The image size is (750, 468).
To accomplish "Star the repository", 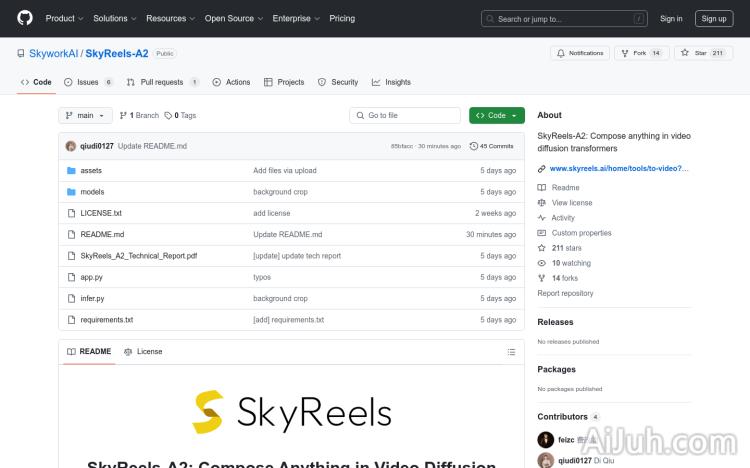I will point(702,53).
